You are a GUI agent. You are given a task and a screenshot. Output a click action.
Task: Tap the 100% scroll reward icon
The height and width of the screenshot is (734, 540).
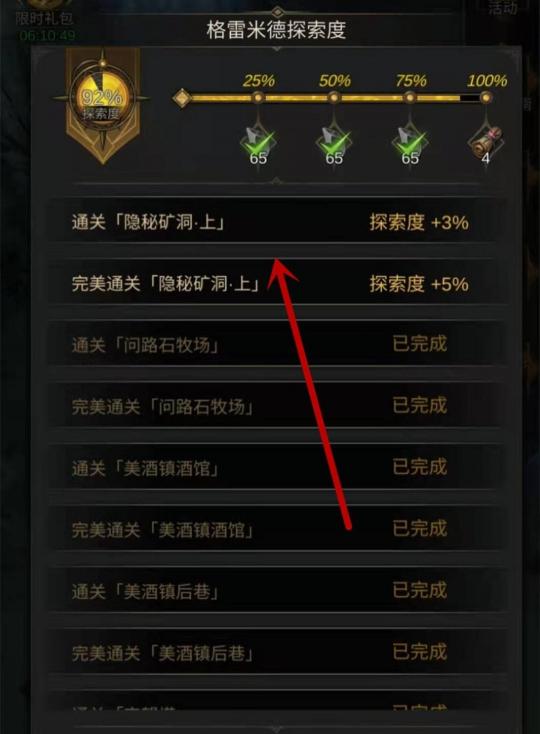click(486, 145)
